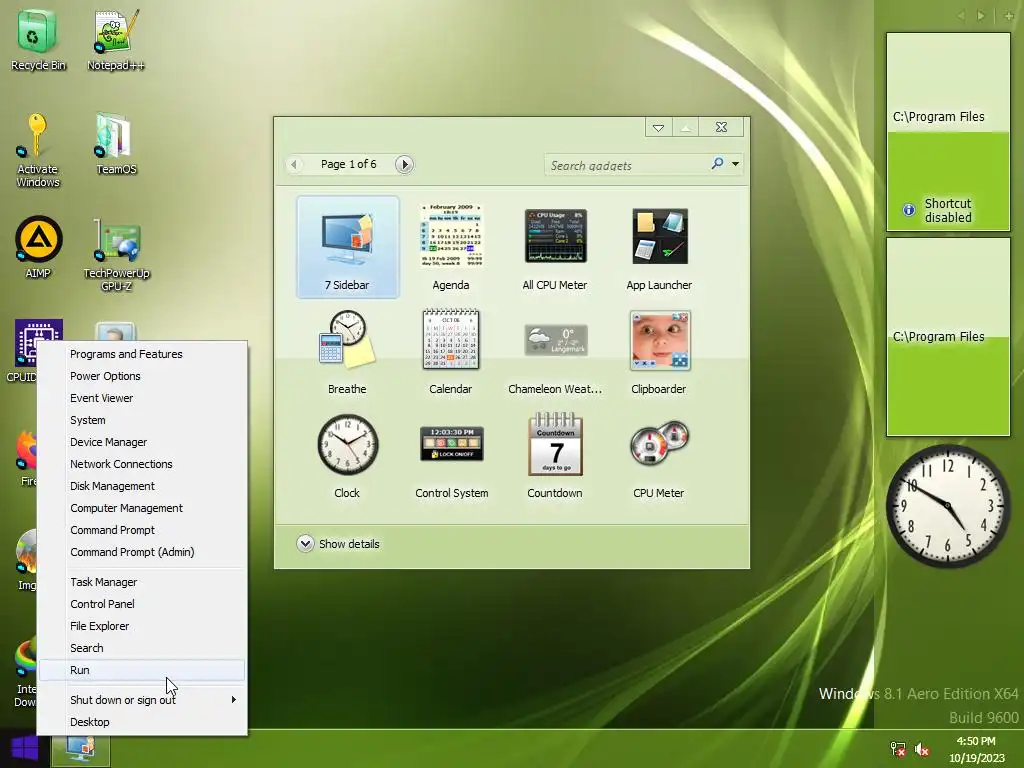Open Task Manager from menu
Viewport: 1024px width, 768px height.
tap(142, 582)
